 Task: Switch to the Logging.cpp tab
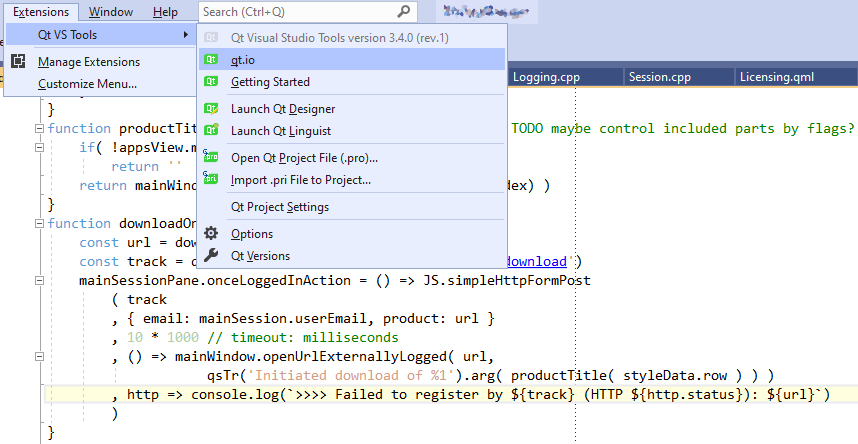[x=566, y=77]
